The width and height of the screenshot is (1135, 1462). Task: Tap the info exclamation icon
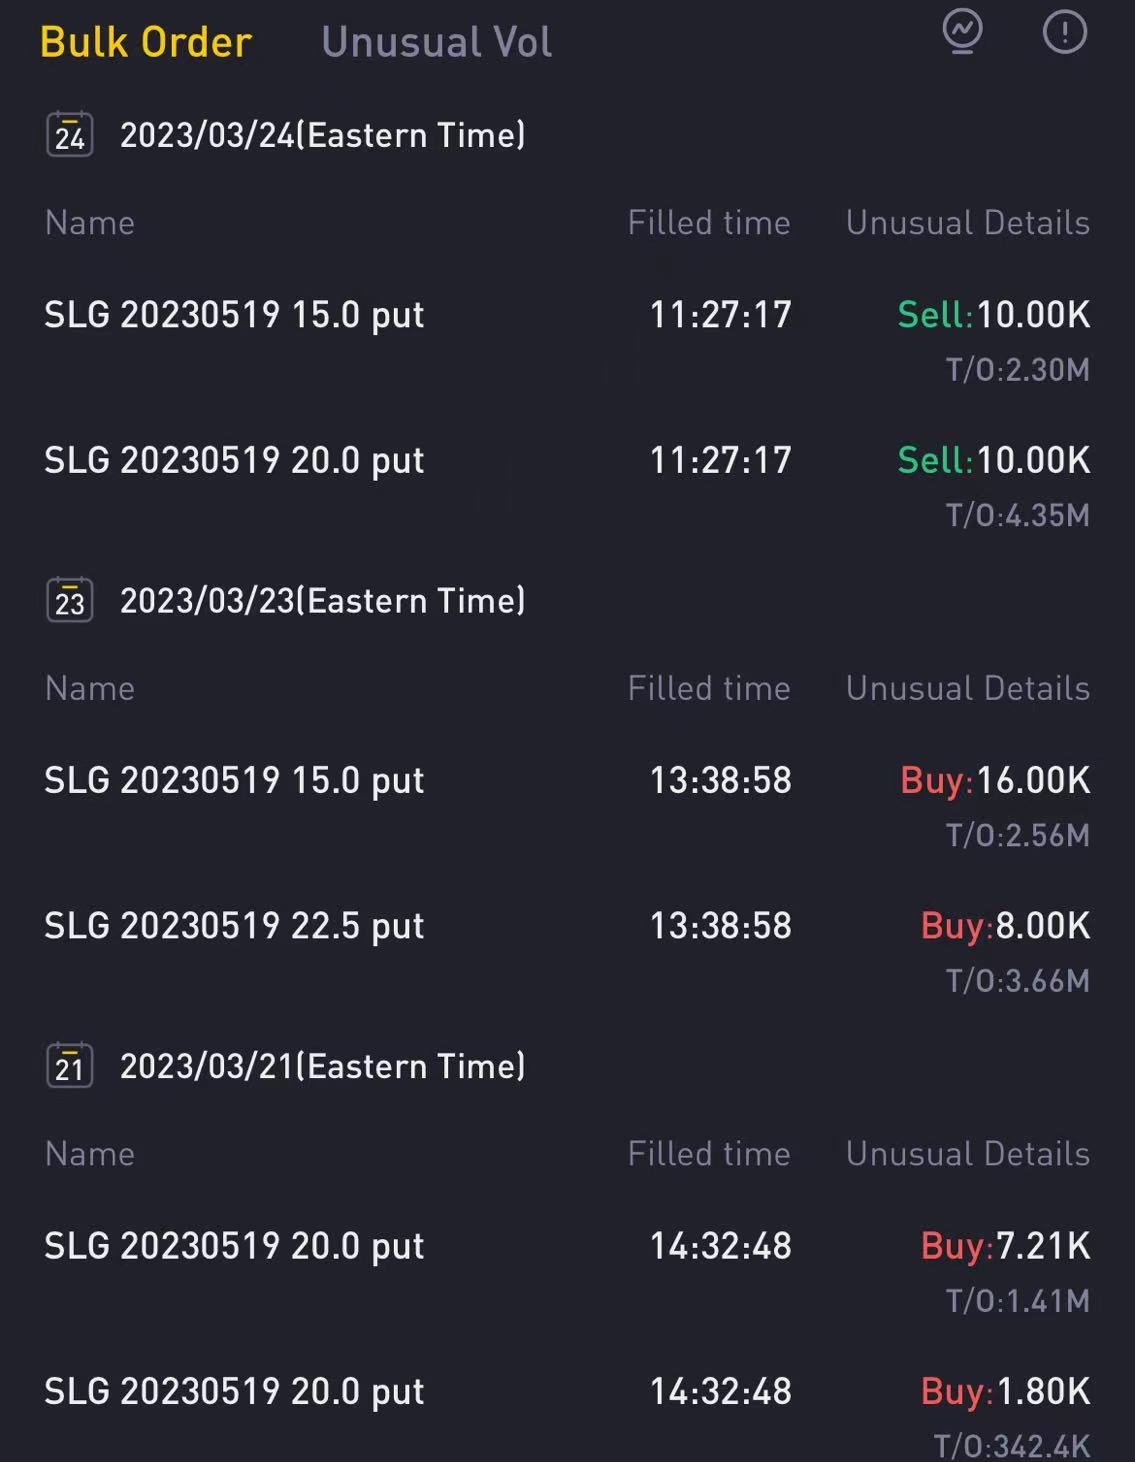tap(1064, 32)
